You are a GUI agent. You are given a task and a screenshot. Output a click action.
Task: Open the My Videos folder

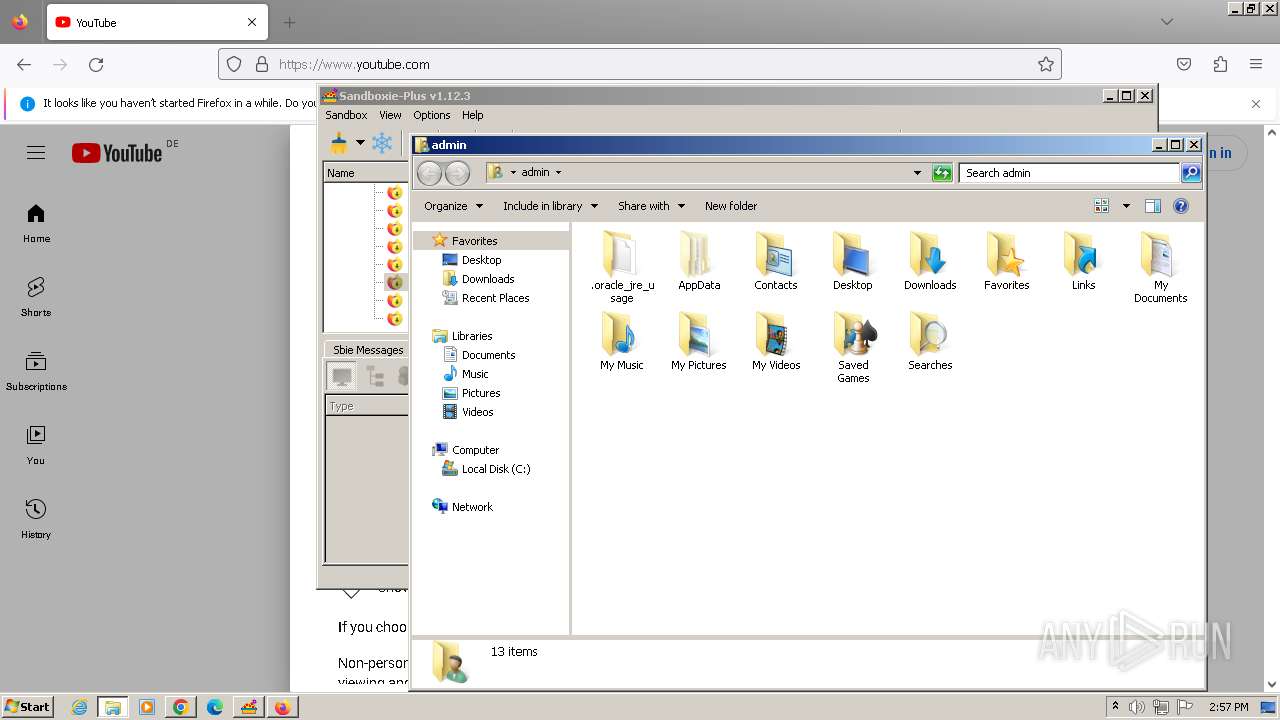coord(776,341)
